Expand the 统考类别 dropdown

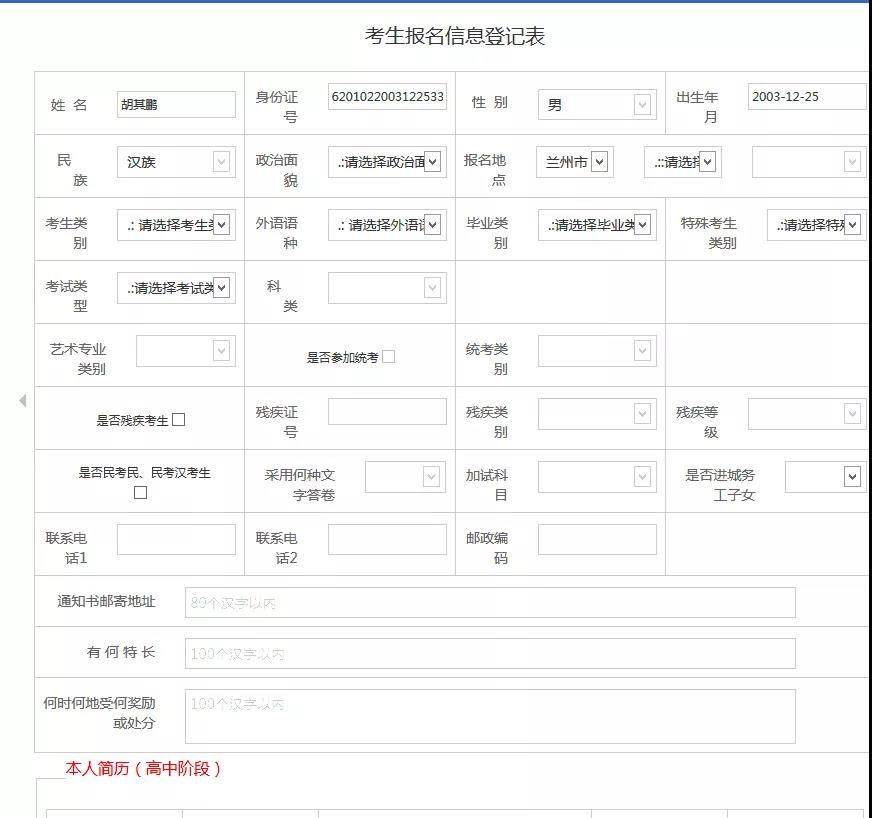(x=597, y=351)
